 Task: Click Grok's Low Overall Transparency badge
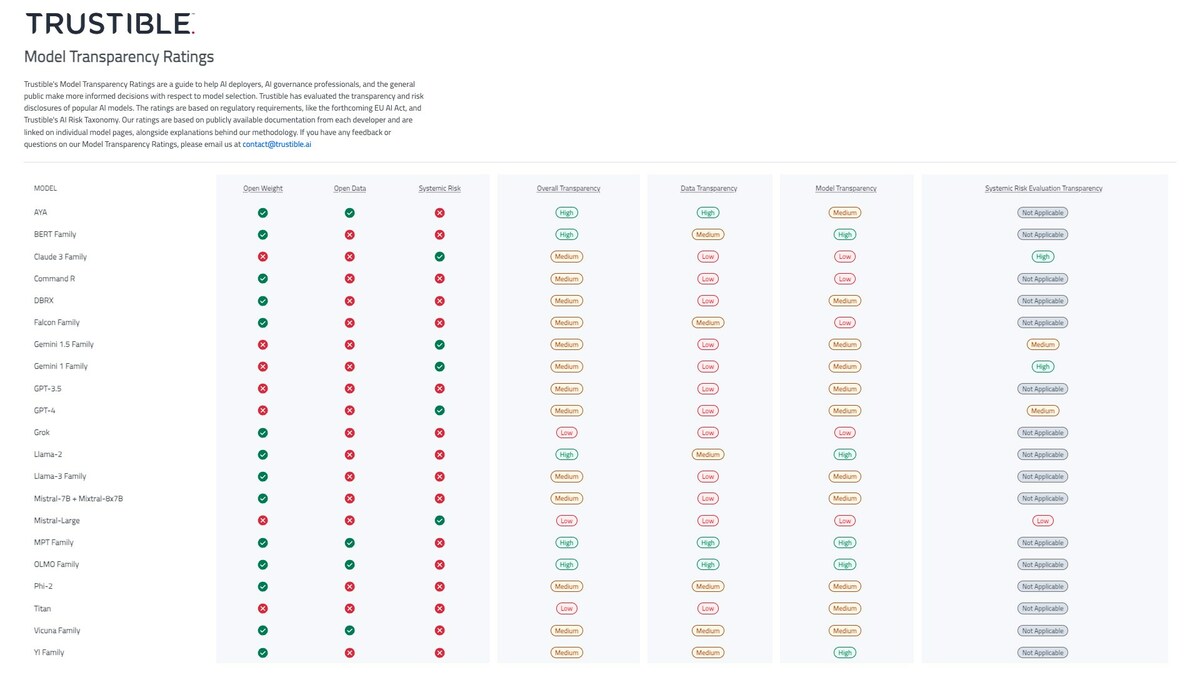coord(567,433)
